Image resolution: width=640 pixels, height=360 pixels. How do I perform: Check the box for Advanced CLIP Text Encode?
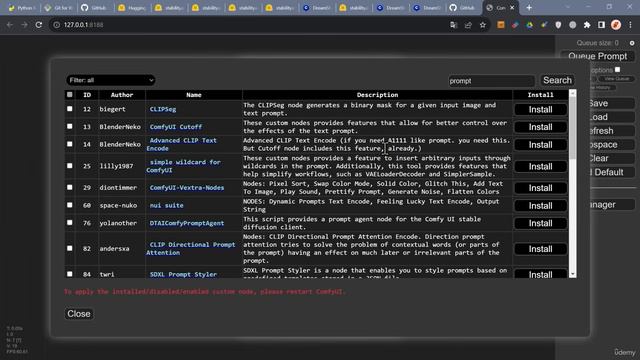[70, 144]
